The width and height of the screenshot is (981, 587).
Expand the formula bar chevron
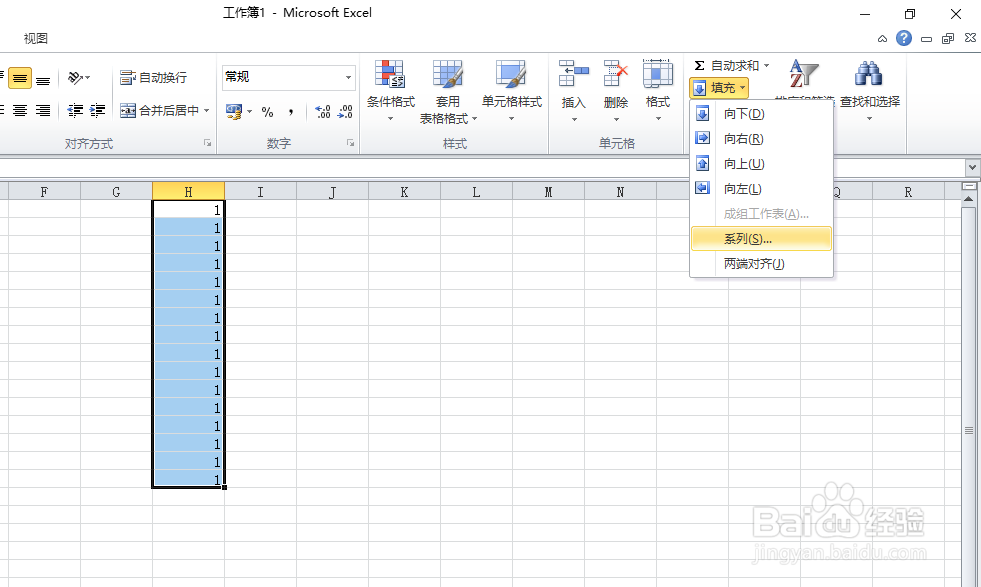pyautogui.click(x=972, y=168)
